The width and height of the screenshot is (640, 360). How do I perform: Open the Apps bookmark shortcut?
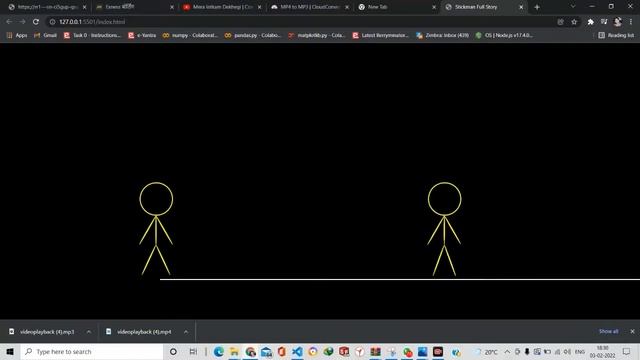tap(17, 36)
